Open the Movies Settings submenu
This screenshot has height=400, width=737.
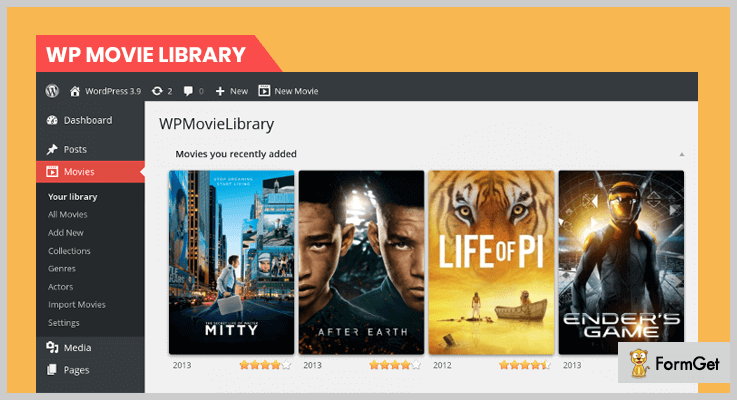(63, 323)
